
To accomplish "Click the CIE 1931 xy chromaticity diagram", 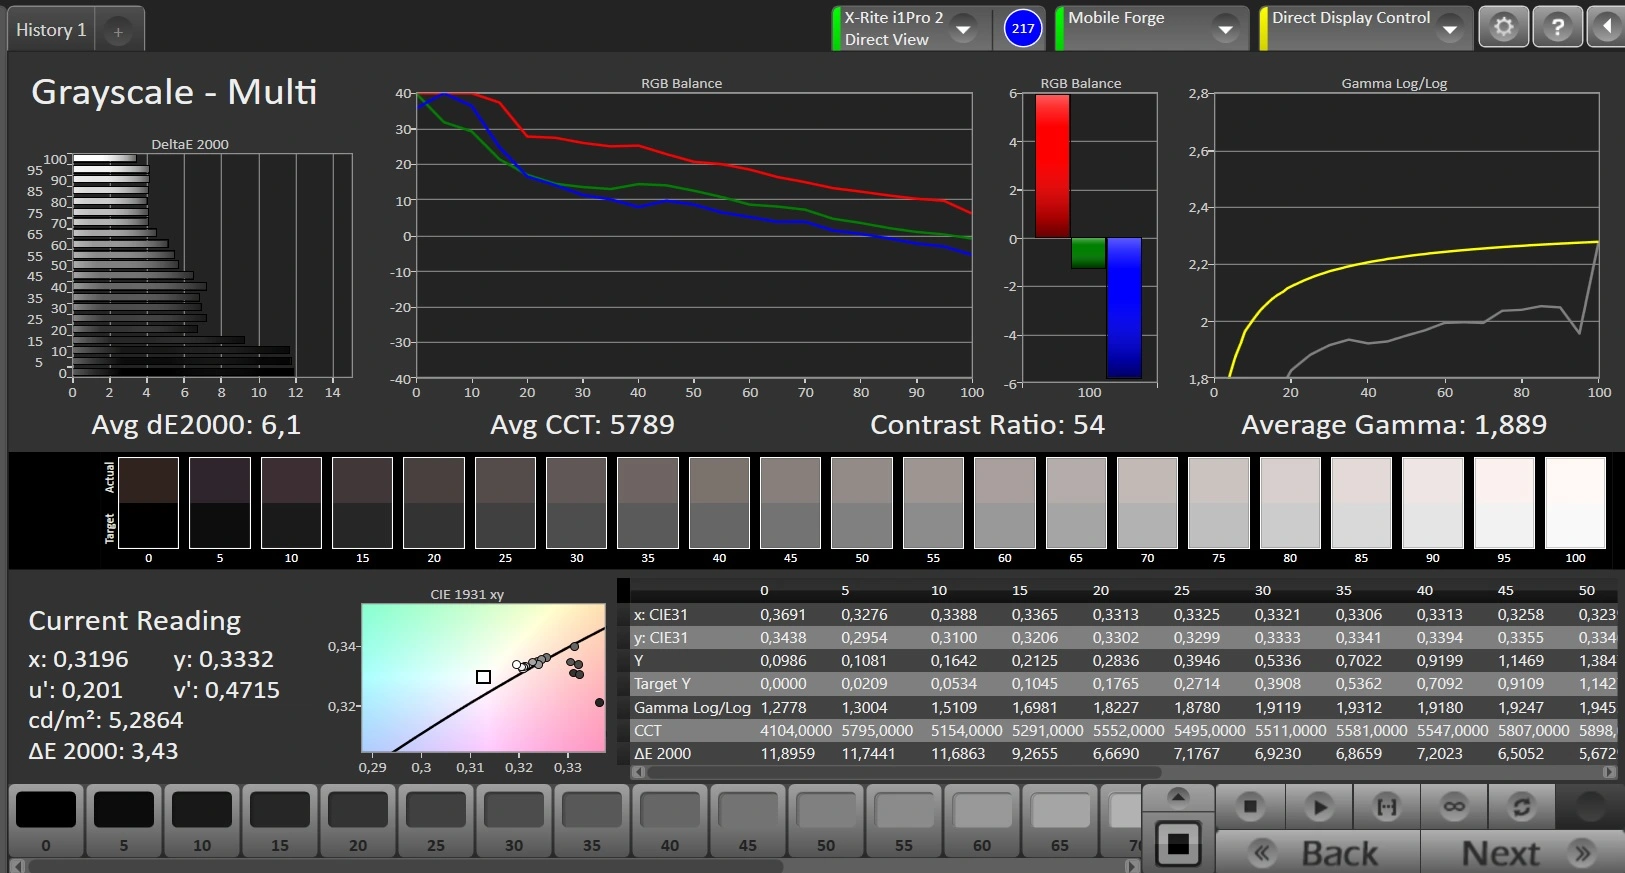I will (483, 677).
